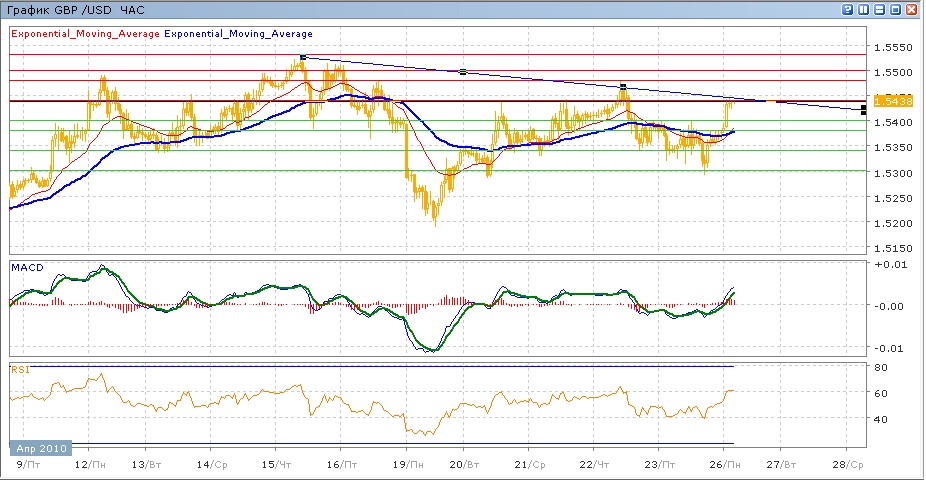Click the vertical split pause-like icon
This screenshot has width=926, height=480.
864,9
